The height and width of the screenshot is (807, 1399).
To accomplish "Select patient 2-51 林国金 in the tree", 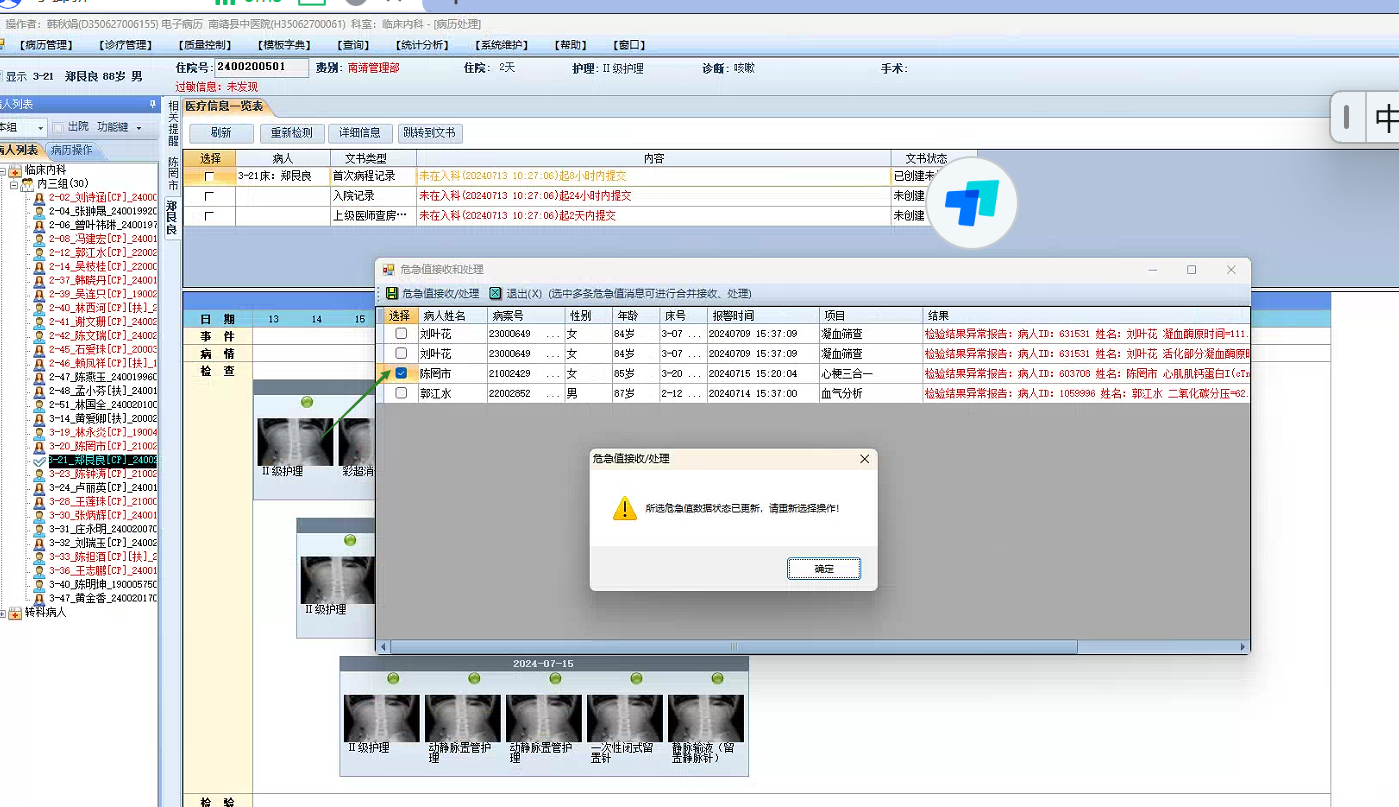I will click(102, 405).
